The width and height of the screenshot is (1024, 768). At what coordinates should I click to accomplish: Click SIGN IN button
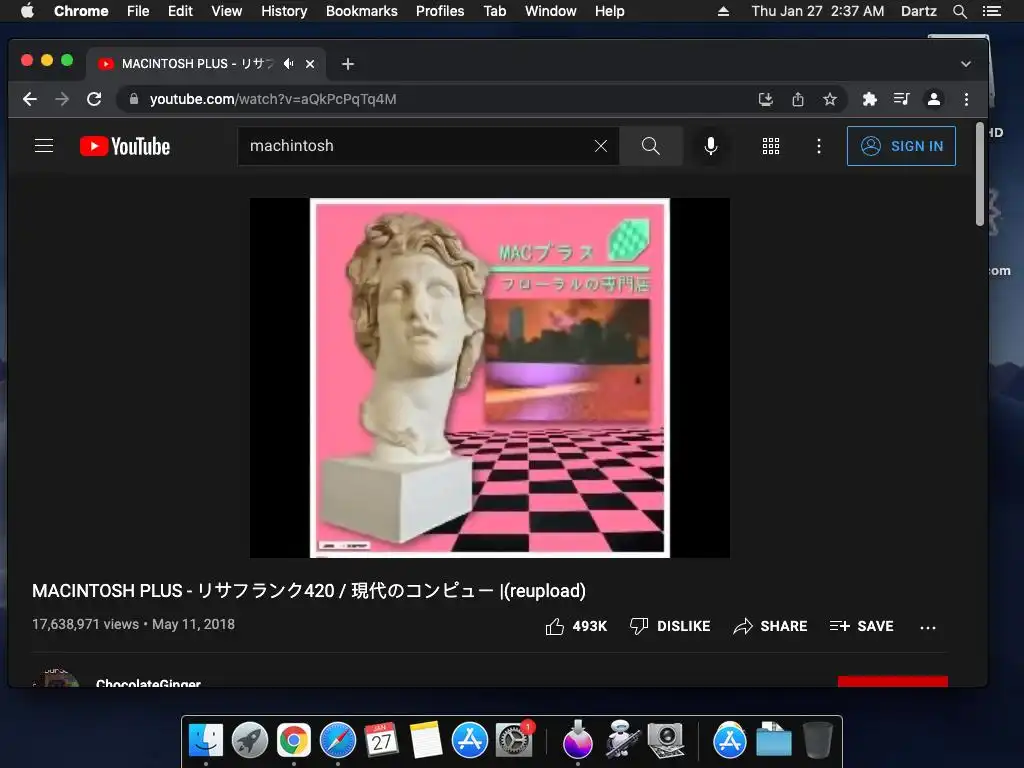tap(901, 146)
